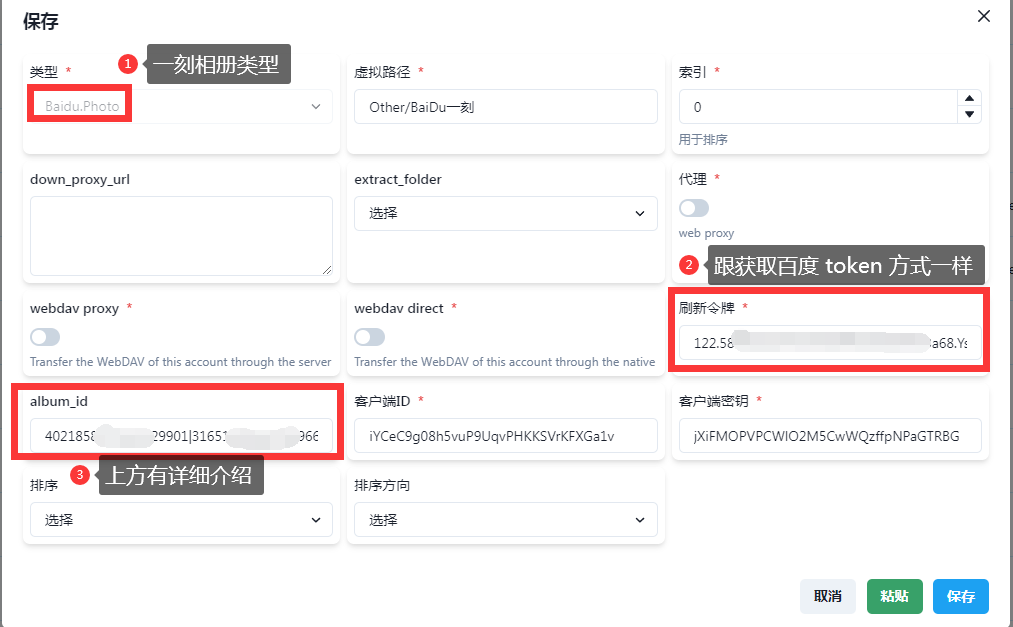Expand the extract_folder dropdown

click(505, 213)
